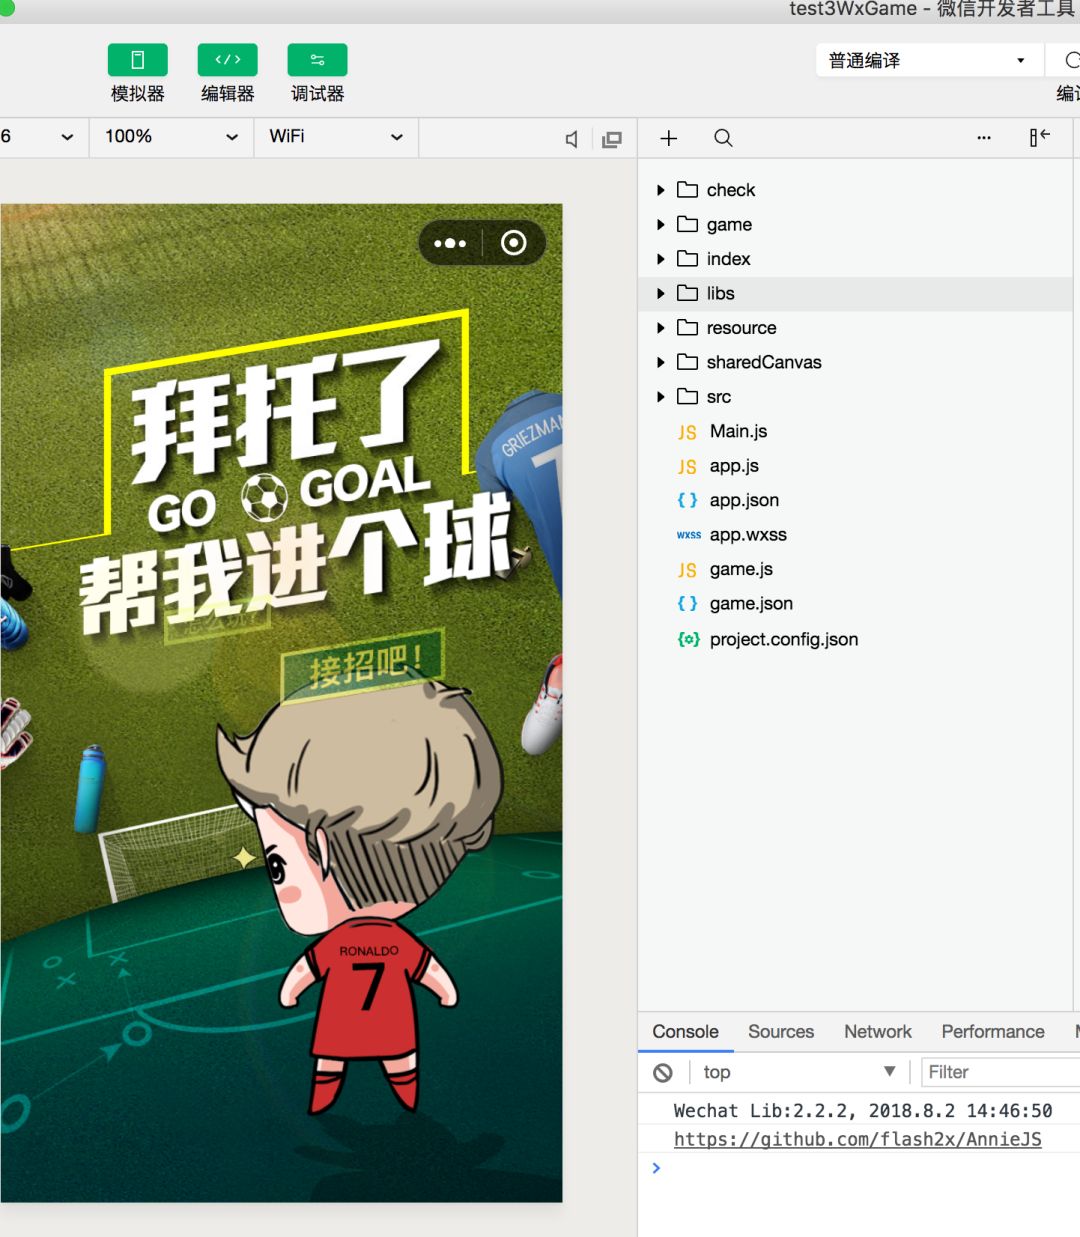The height and width of the screenshot is (1237, 1080).
Task: Switch to the Console tab
Action: point(685,1032)
